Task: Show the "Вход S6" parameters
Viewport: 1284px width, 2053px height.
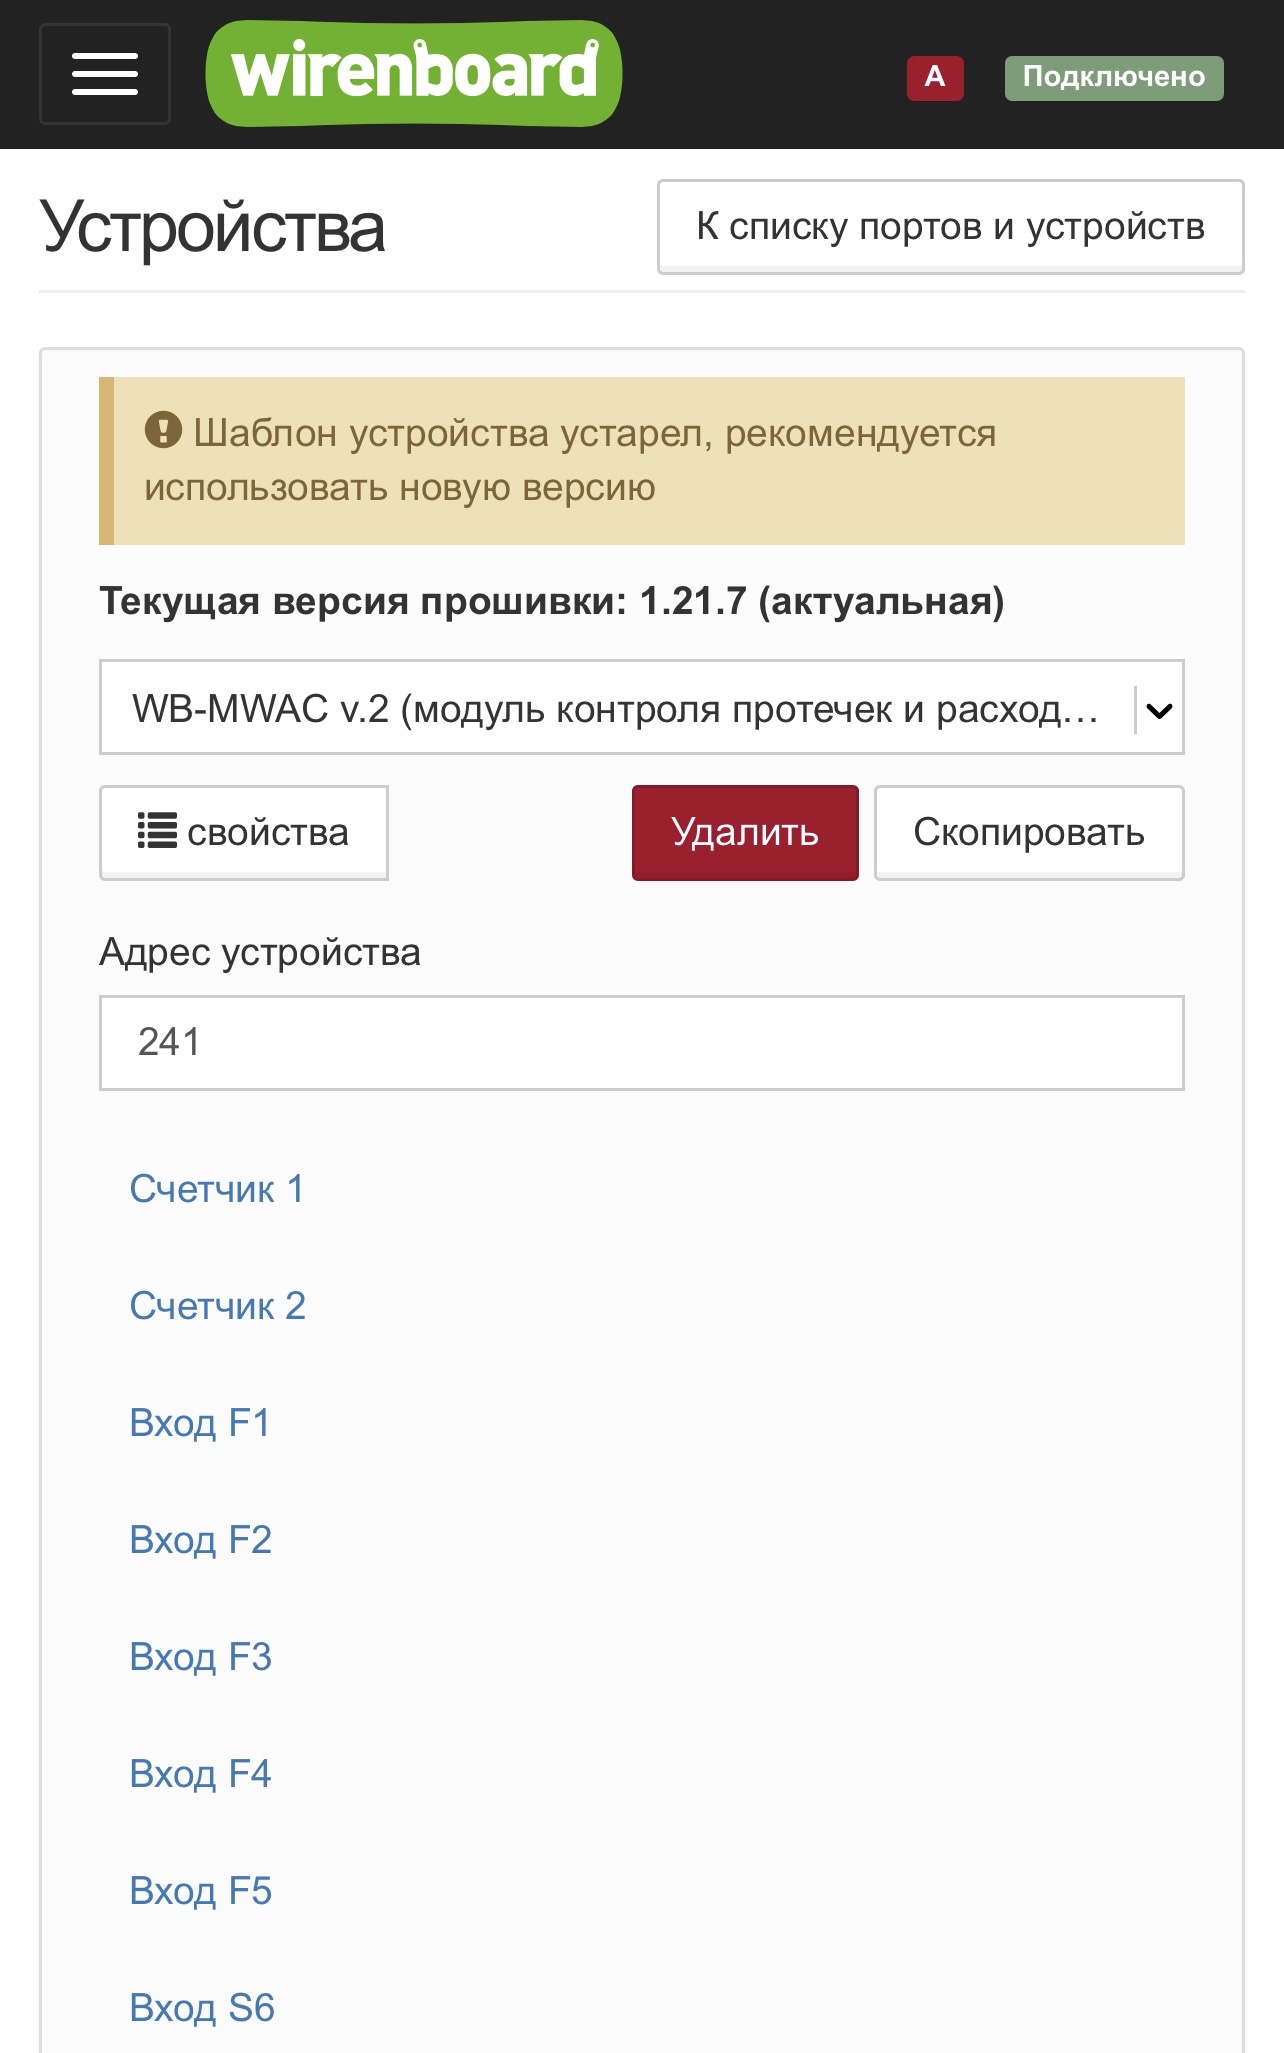Action: coord(202,2008)
